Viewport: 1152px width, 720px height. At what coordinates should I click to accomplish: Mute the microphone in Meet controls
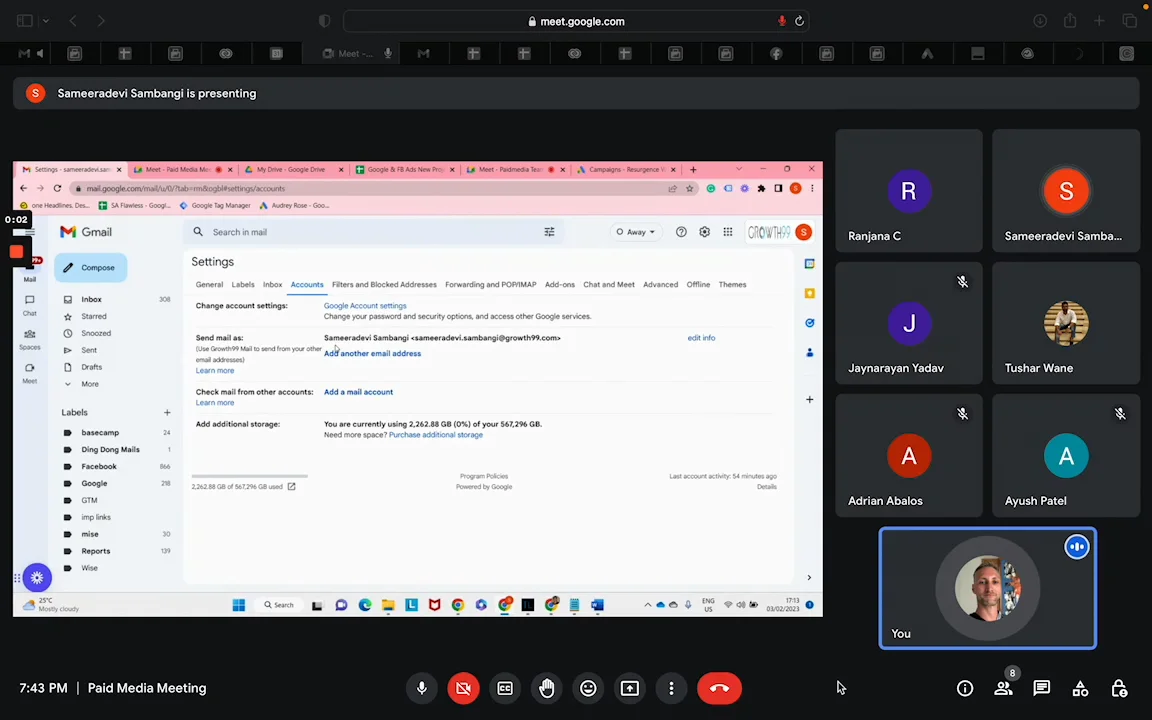pyautogui.click(x=422, y=688)
